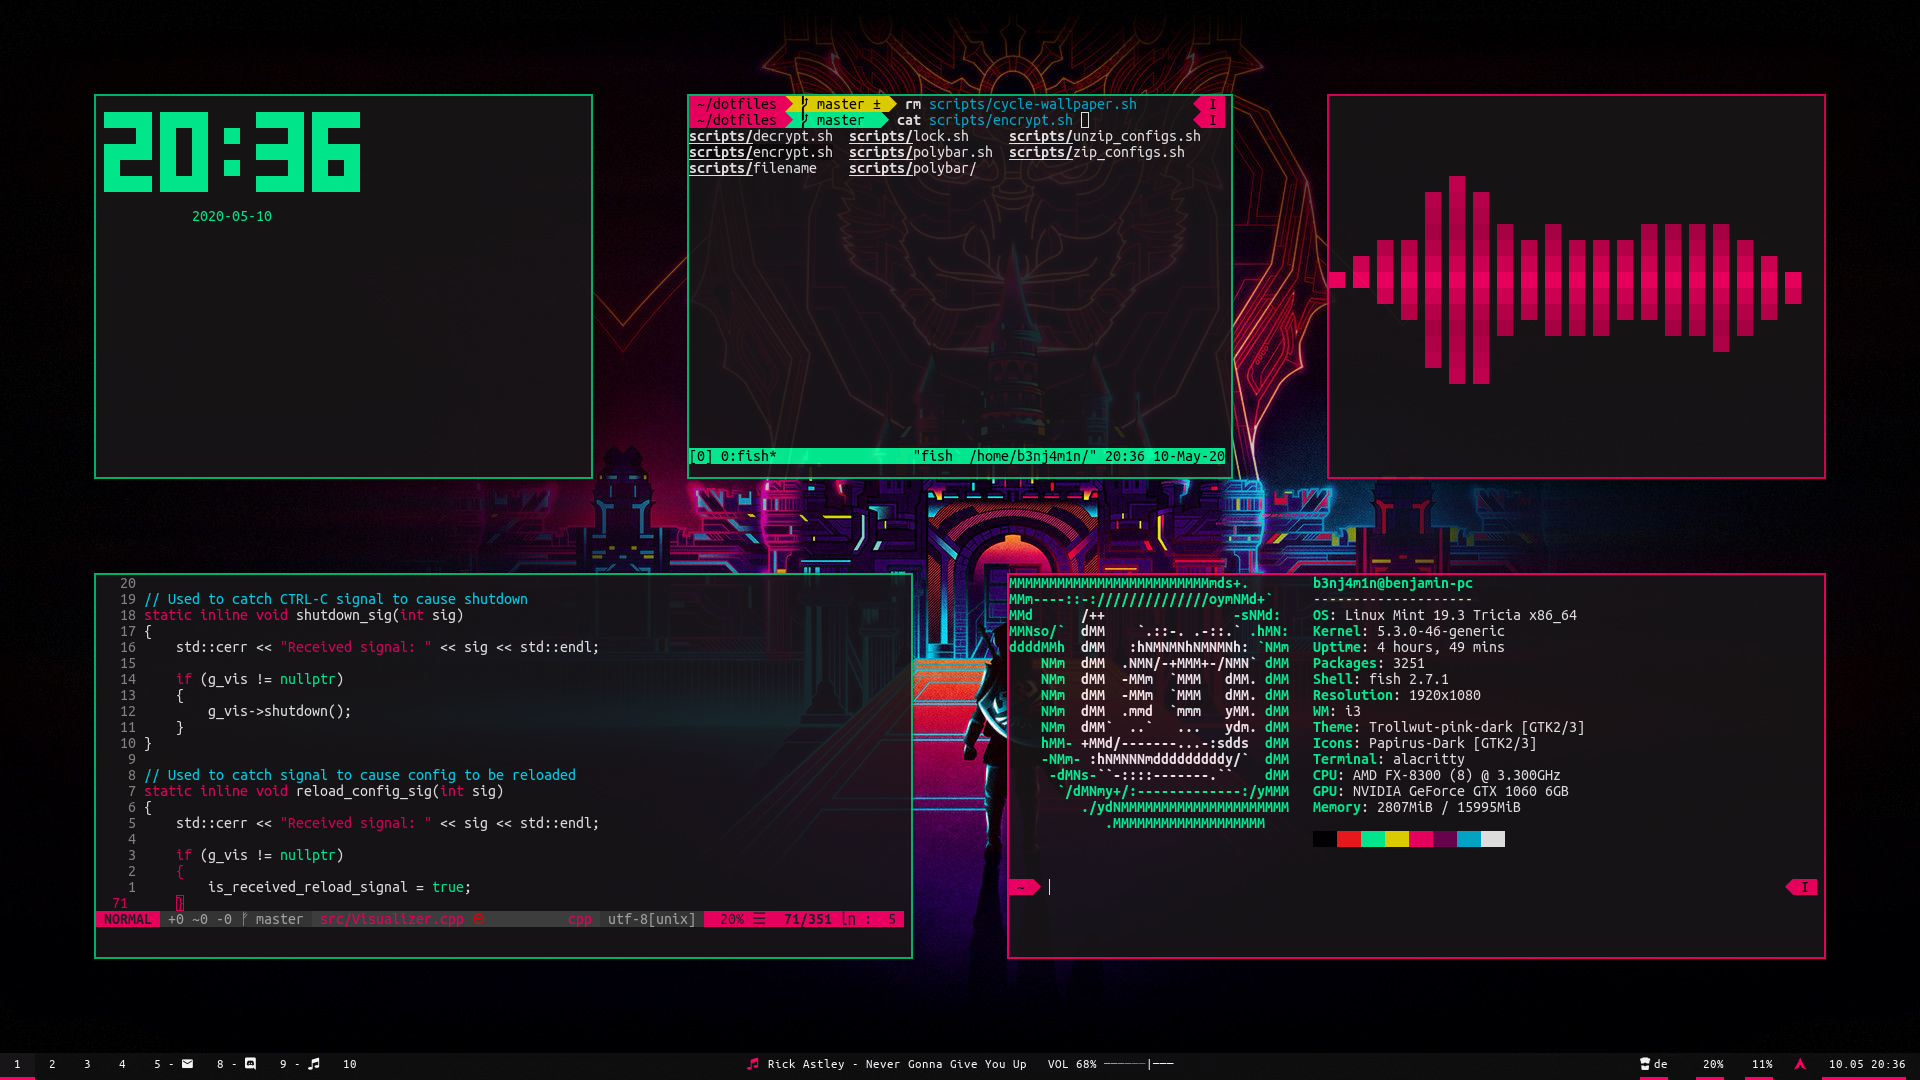Click the '10.05 20:36' date in the bar

point(1867,1064)
